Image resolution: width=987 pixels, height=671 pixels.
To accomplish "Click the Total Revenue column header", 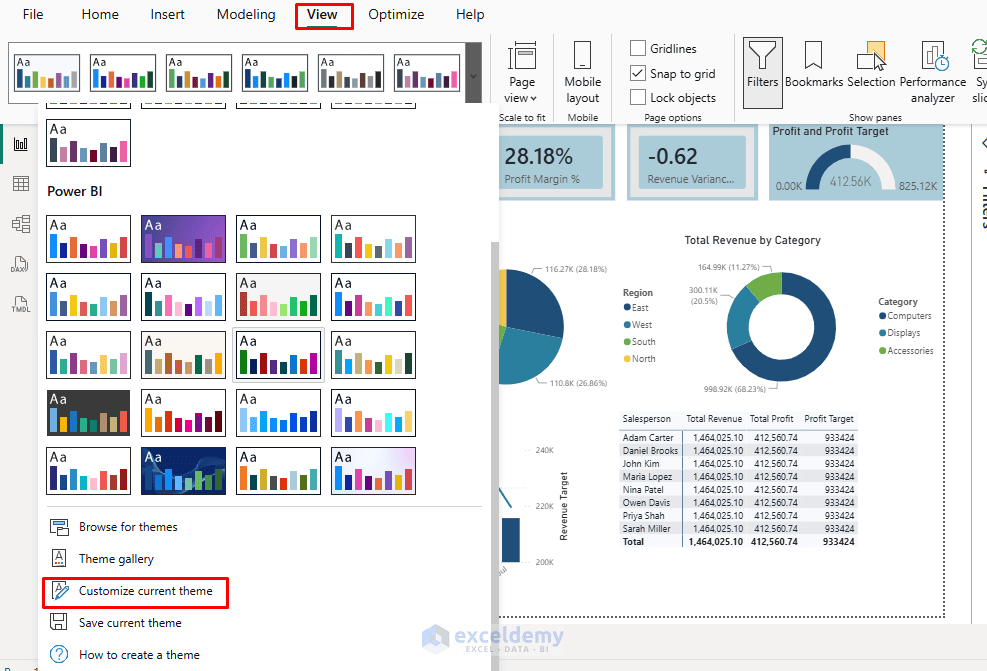I will 714,419.
